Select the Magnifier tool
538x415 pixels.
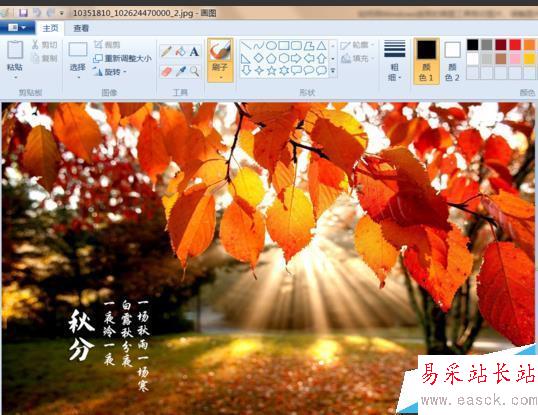click(x=194, y=71)
